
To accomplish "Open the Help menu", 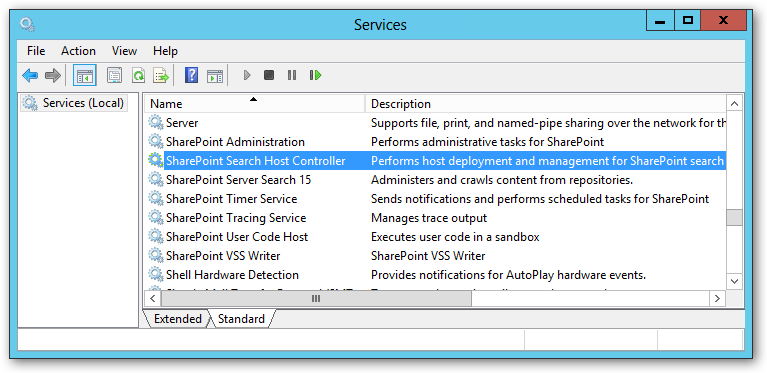I will [165, 51].
